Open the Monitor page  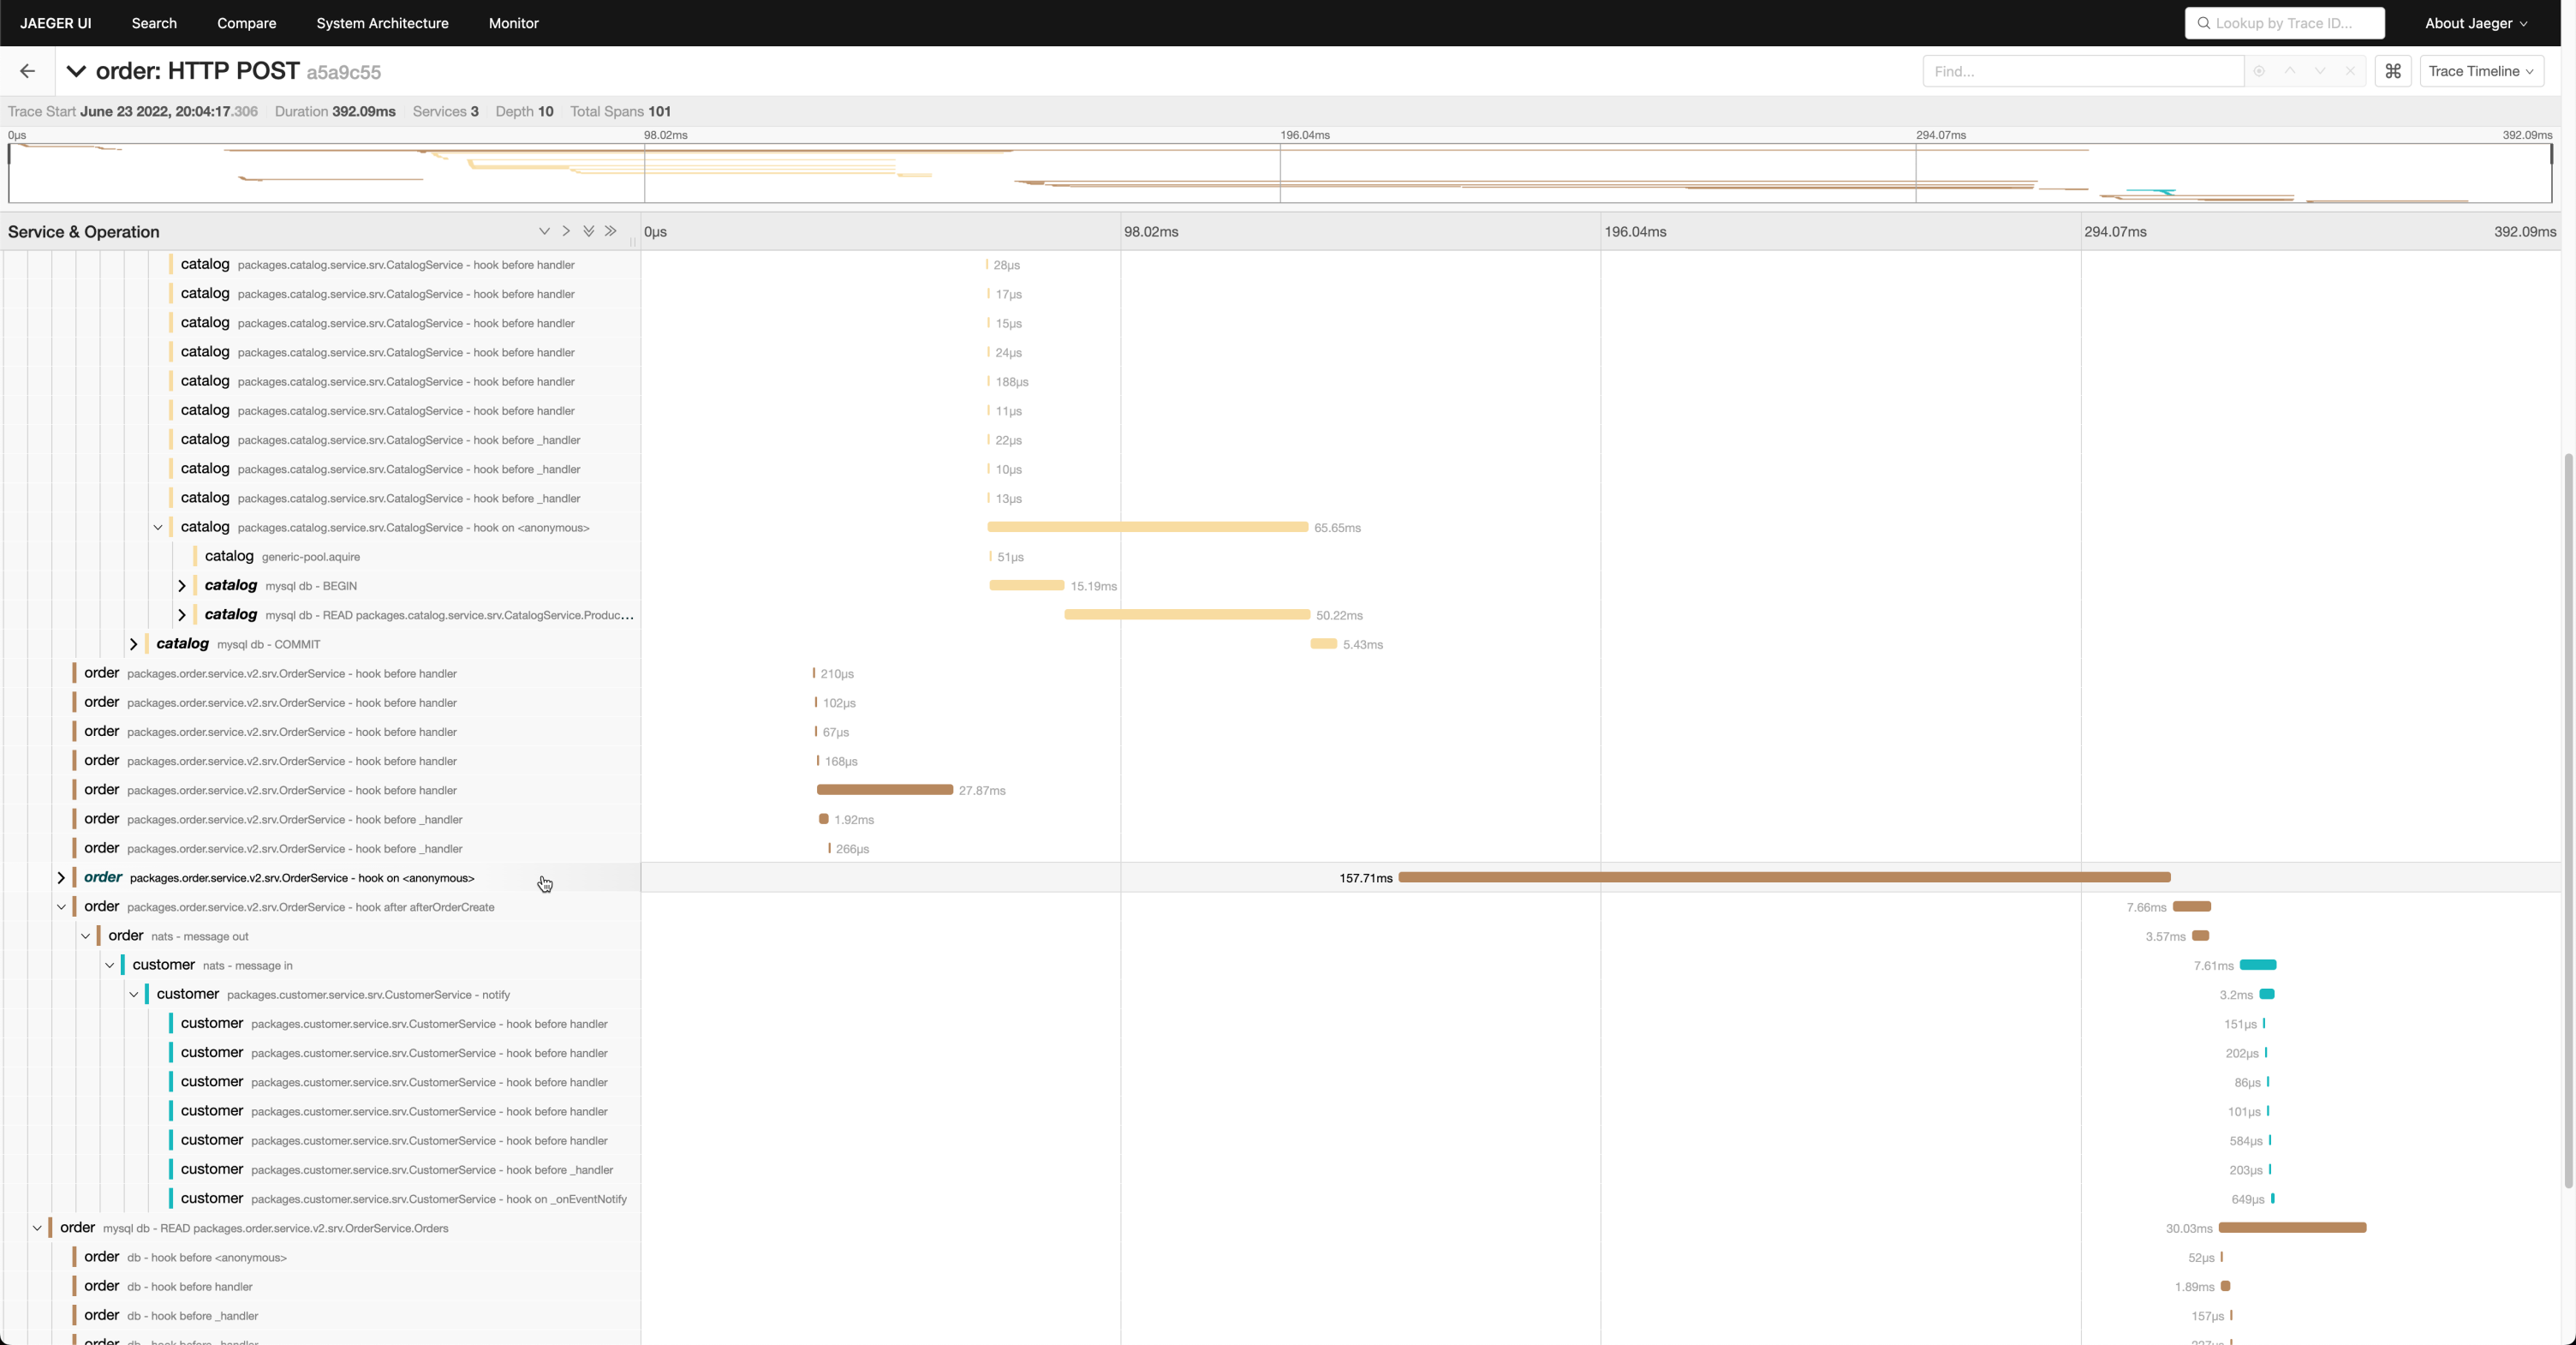[513, 23]
